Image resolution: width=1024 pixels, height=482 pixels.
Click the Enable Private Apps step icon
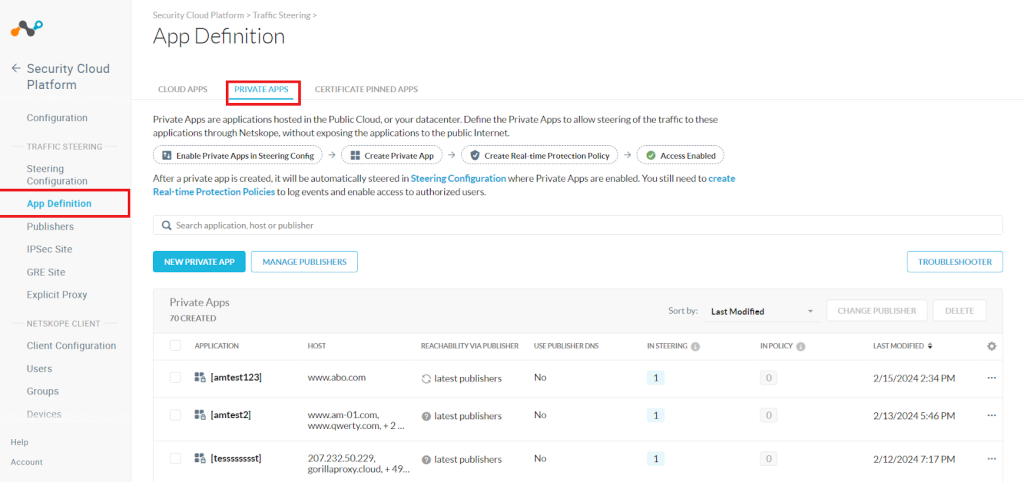166,155
